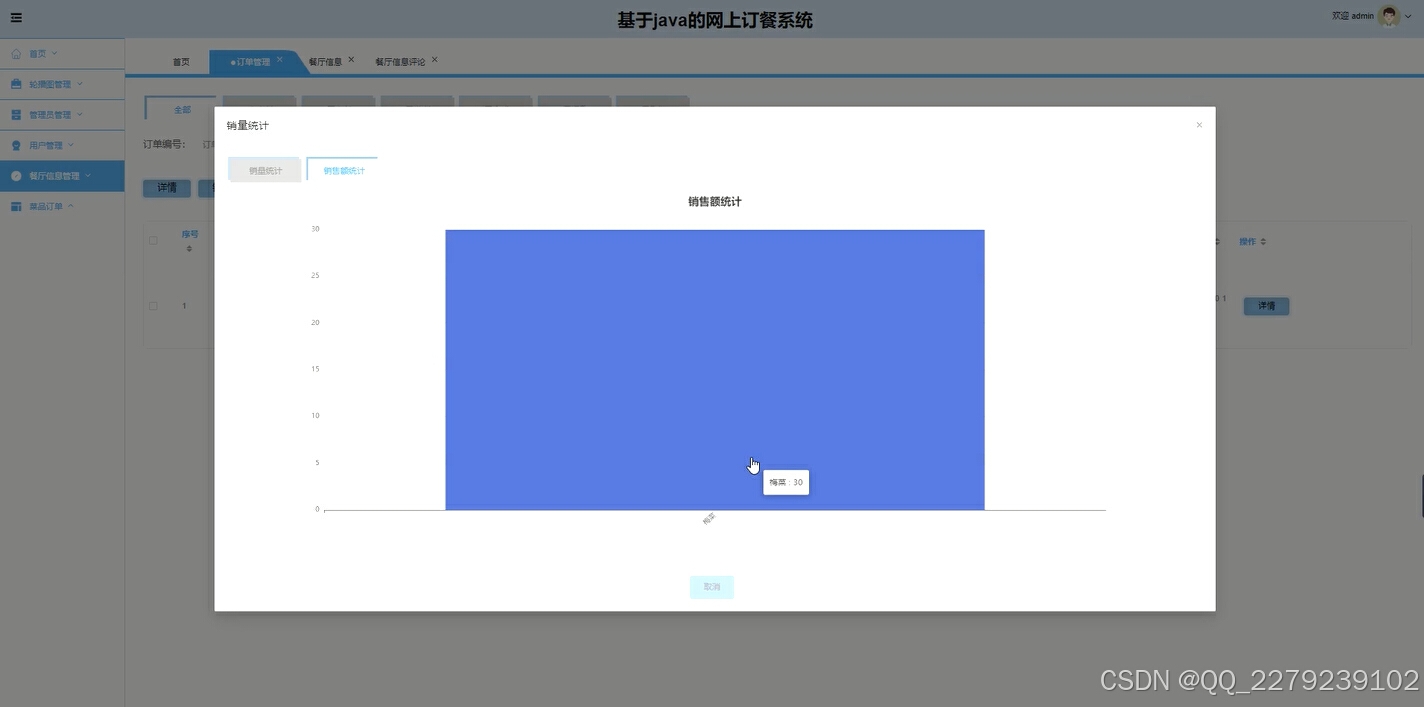Expand the 用户管理 sidebar menu
The height and width of the screenshot is (707, 1424).
pyautogui.click(x=72, y=144)
